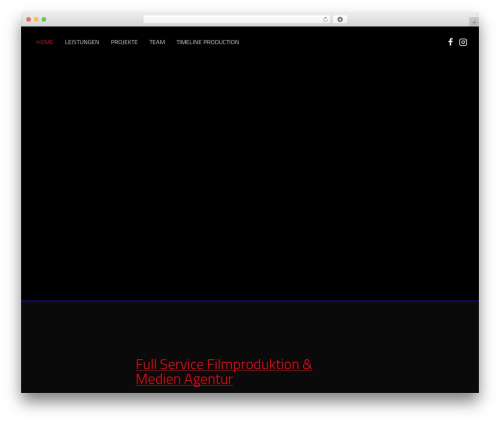Open the TIMELINE PRODUCTION menu item
The height and width of the screenshot is (423, 500).
click(208, 42)
